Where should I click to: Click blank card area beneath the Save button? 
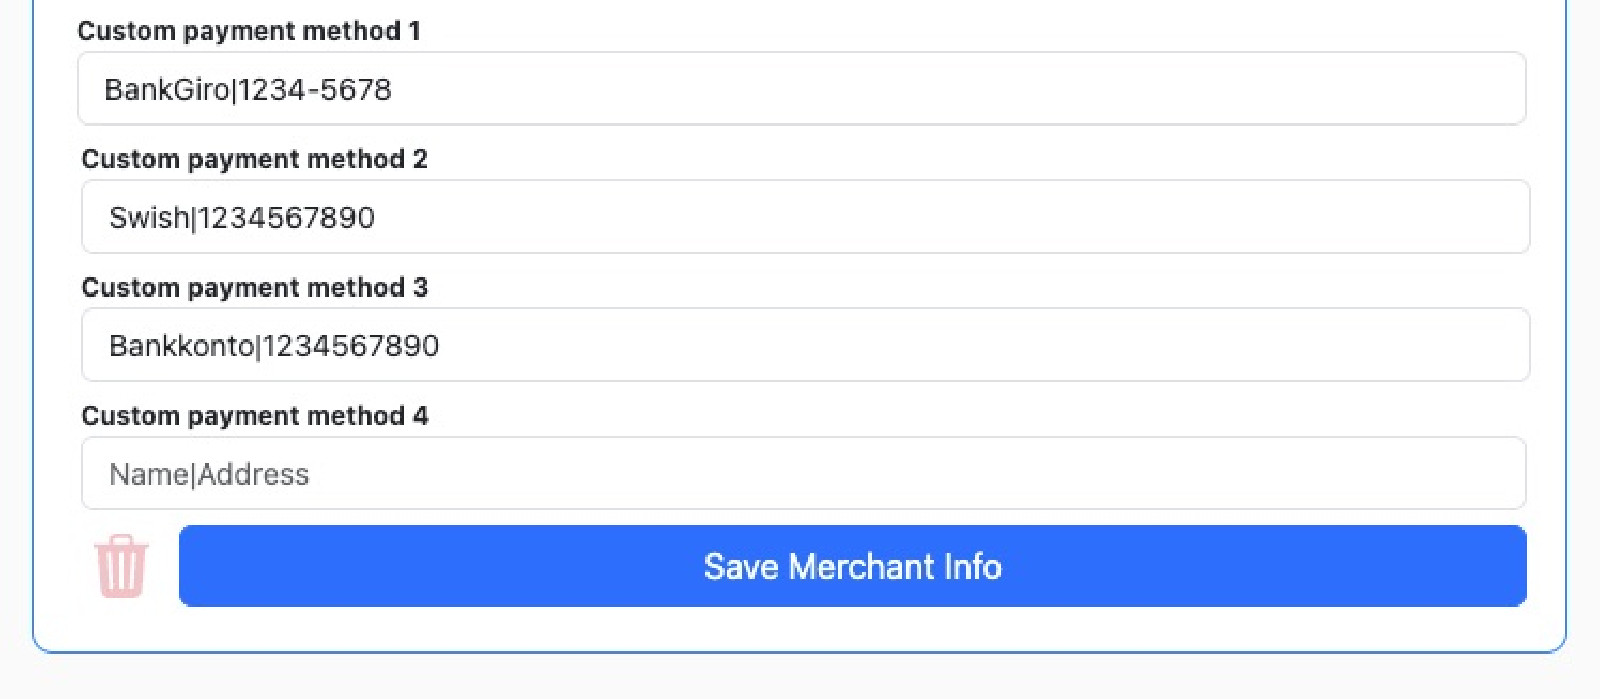[800, 628]
